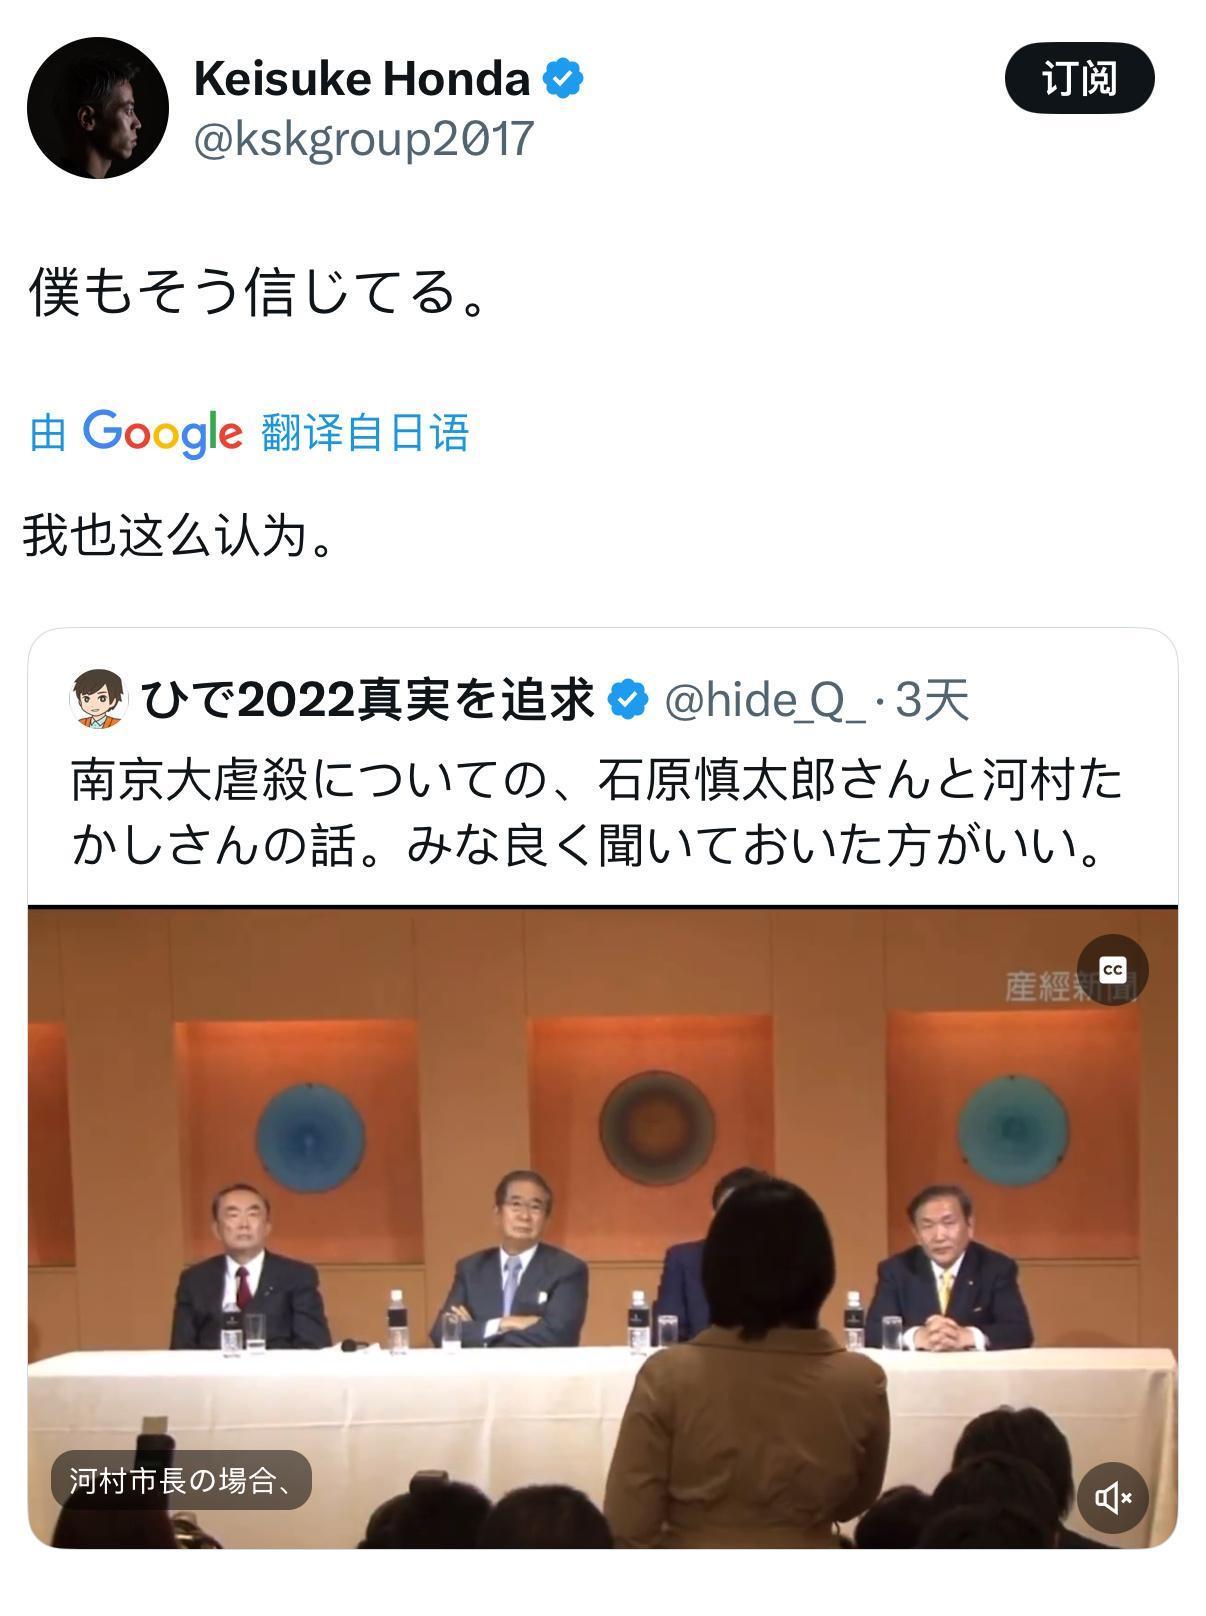Toggle the 翻译自日语 translation link
The image size is (1206, 1616).
click(365, 433)
